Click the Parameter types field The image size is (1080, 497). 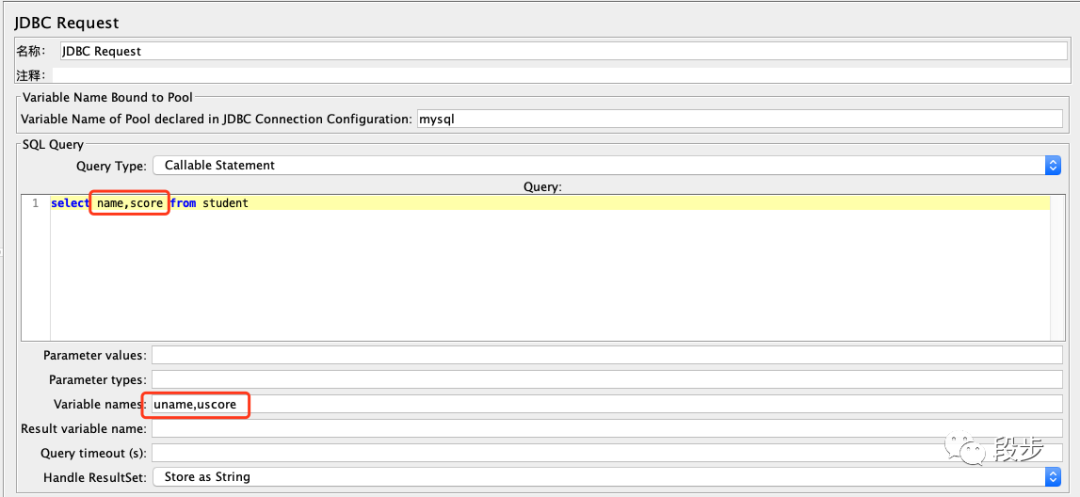pos(607,379)
